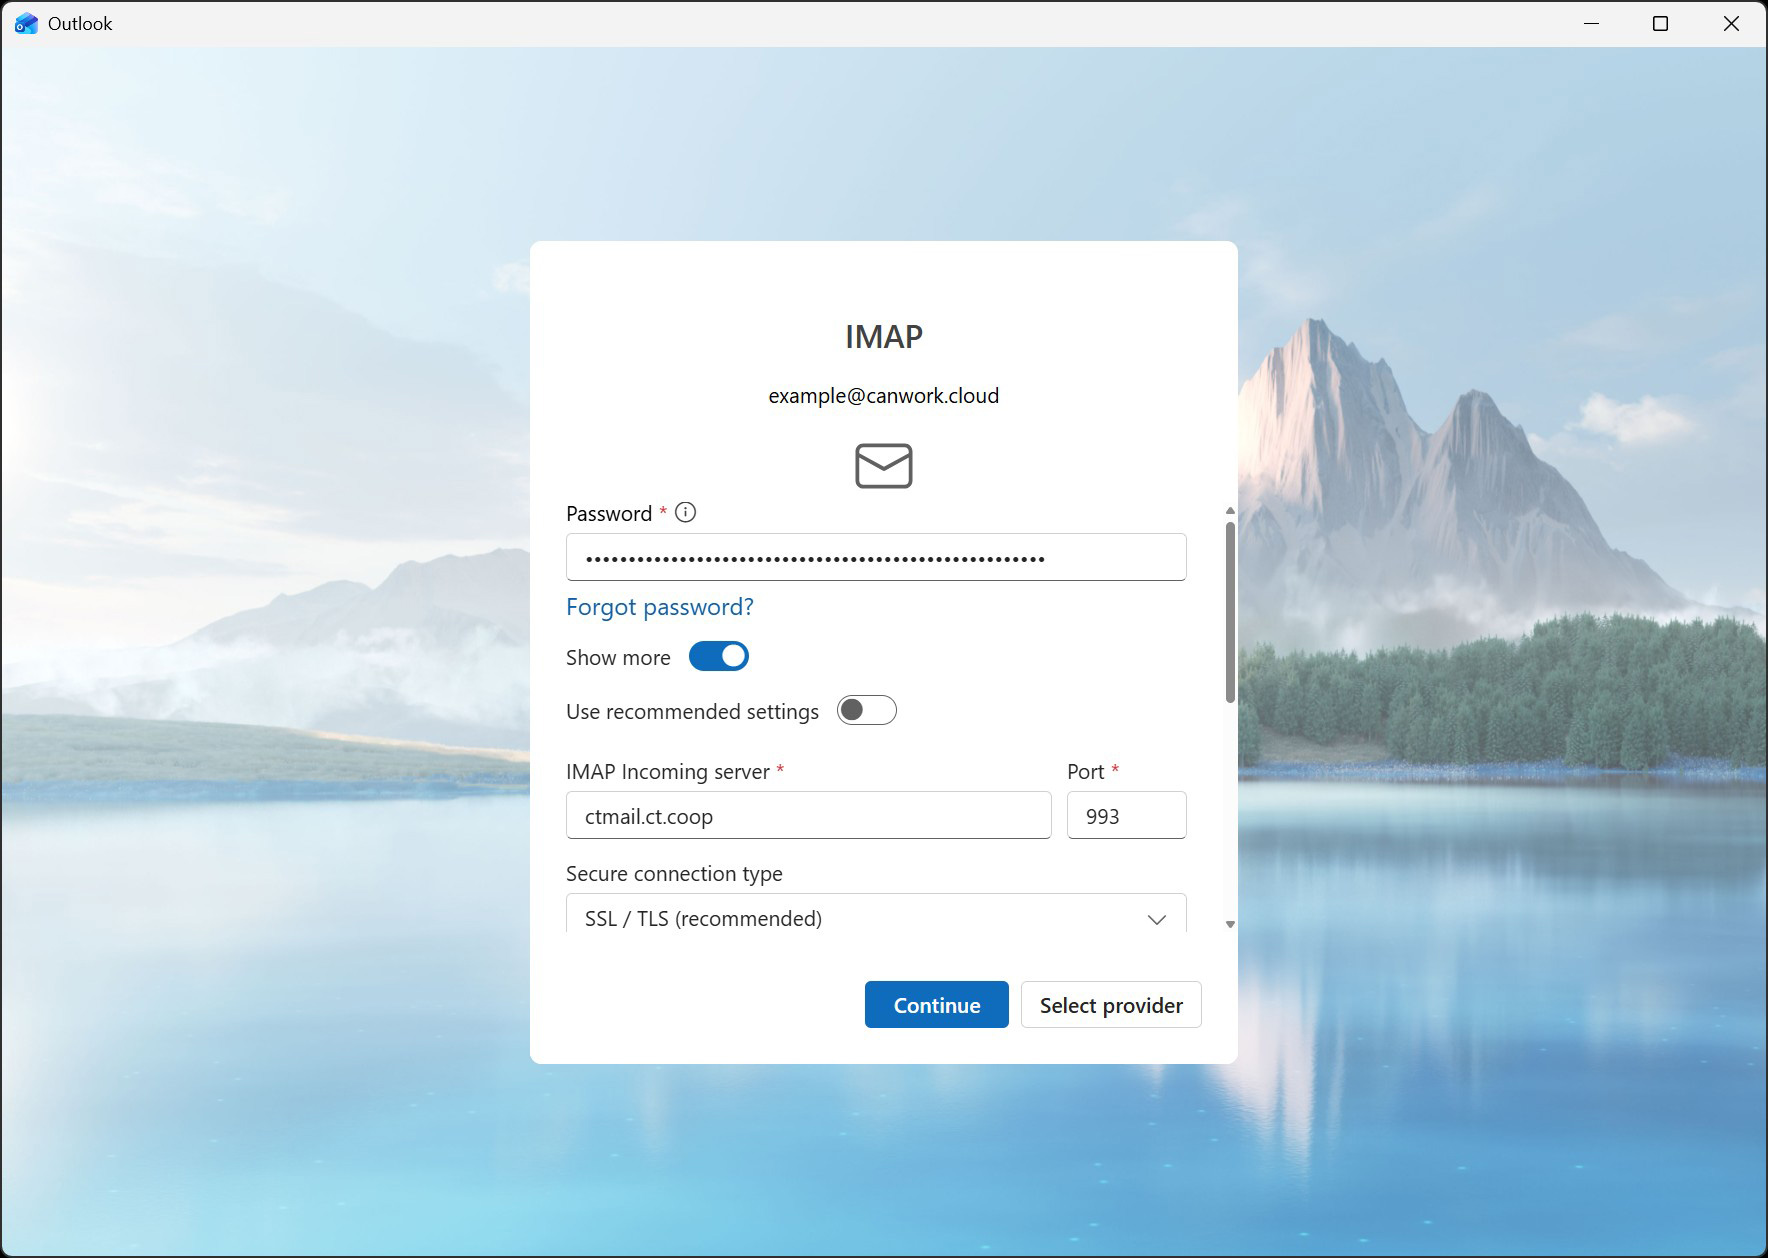Viewport: 1768px width, 1258px height.
Task: Click the Outlook app icon in title bar
Action: (x=26, y=24)
